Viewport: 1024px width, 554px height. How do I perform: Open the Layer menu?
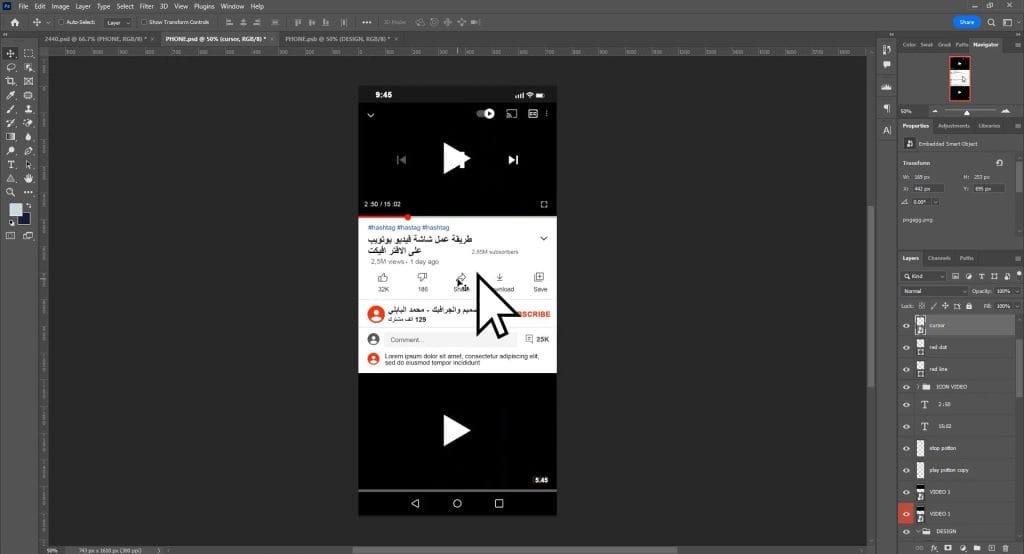pyautogui.click(x=83, y=7)
